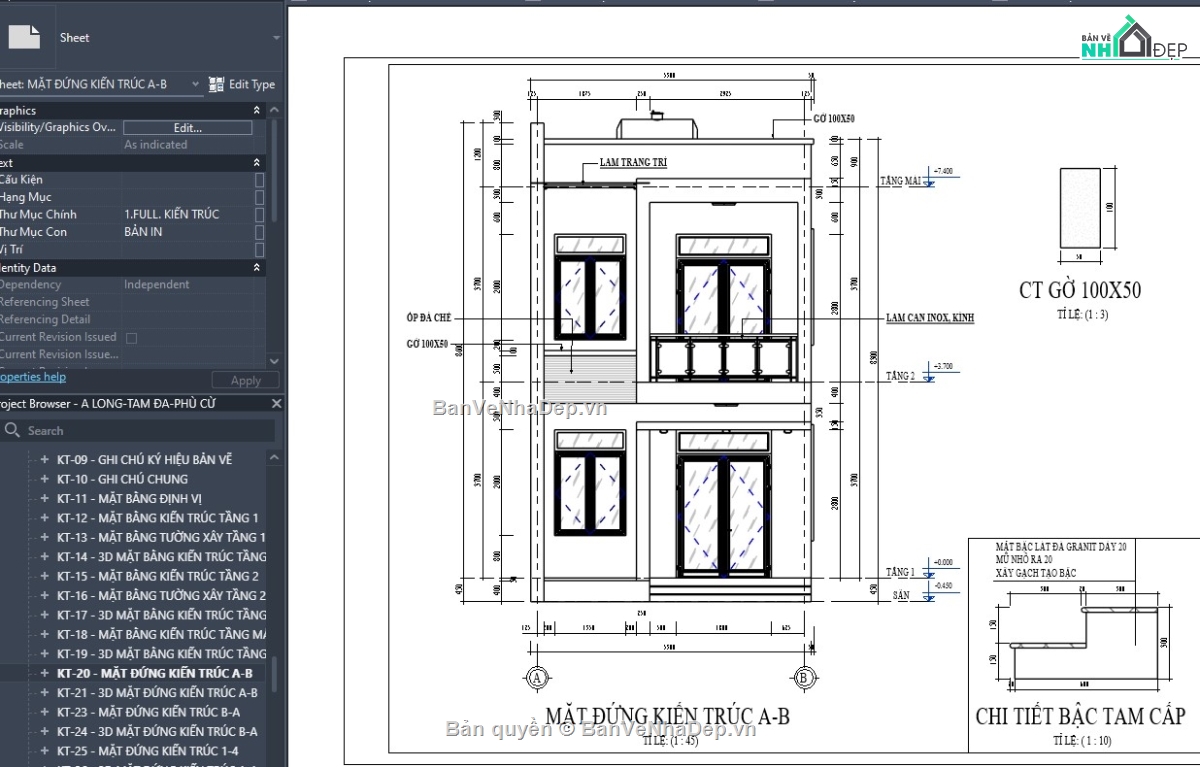This screenshot has height=767, width=1200.
Task: Click the TẦNG MÁI level label
Action: [899, 181]
